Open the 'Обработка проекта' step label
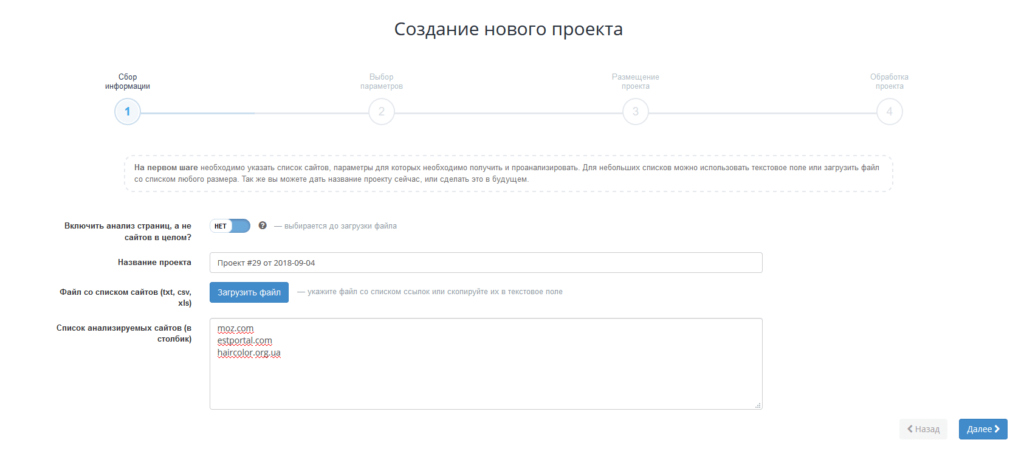The width and height of the screenshot is (1024, 451). [x=889, y=81]
